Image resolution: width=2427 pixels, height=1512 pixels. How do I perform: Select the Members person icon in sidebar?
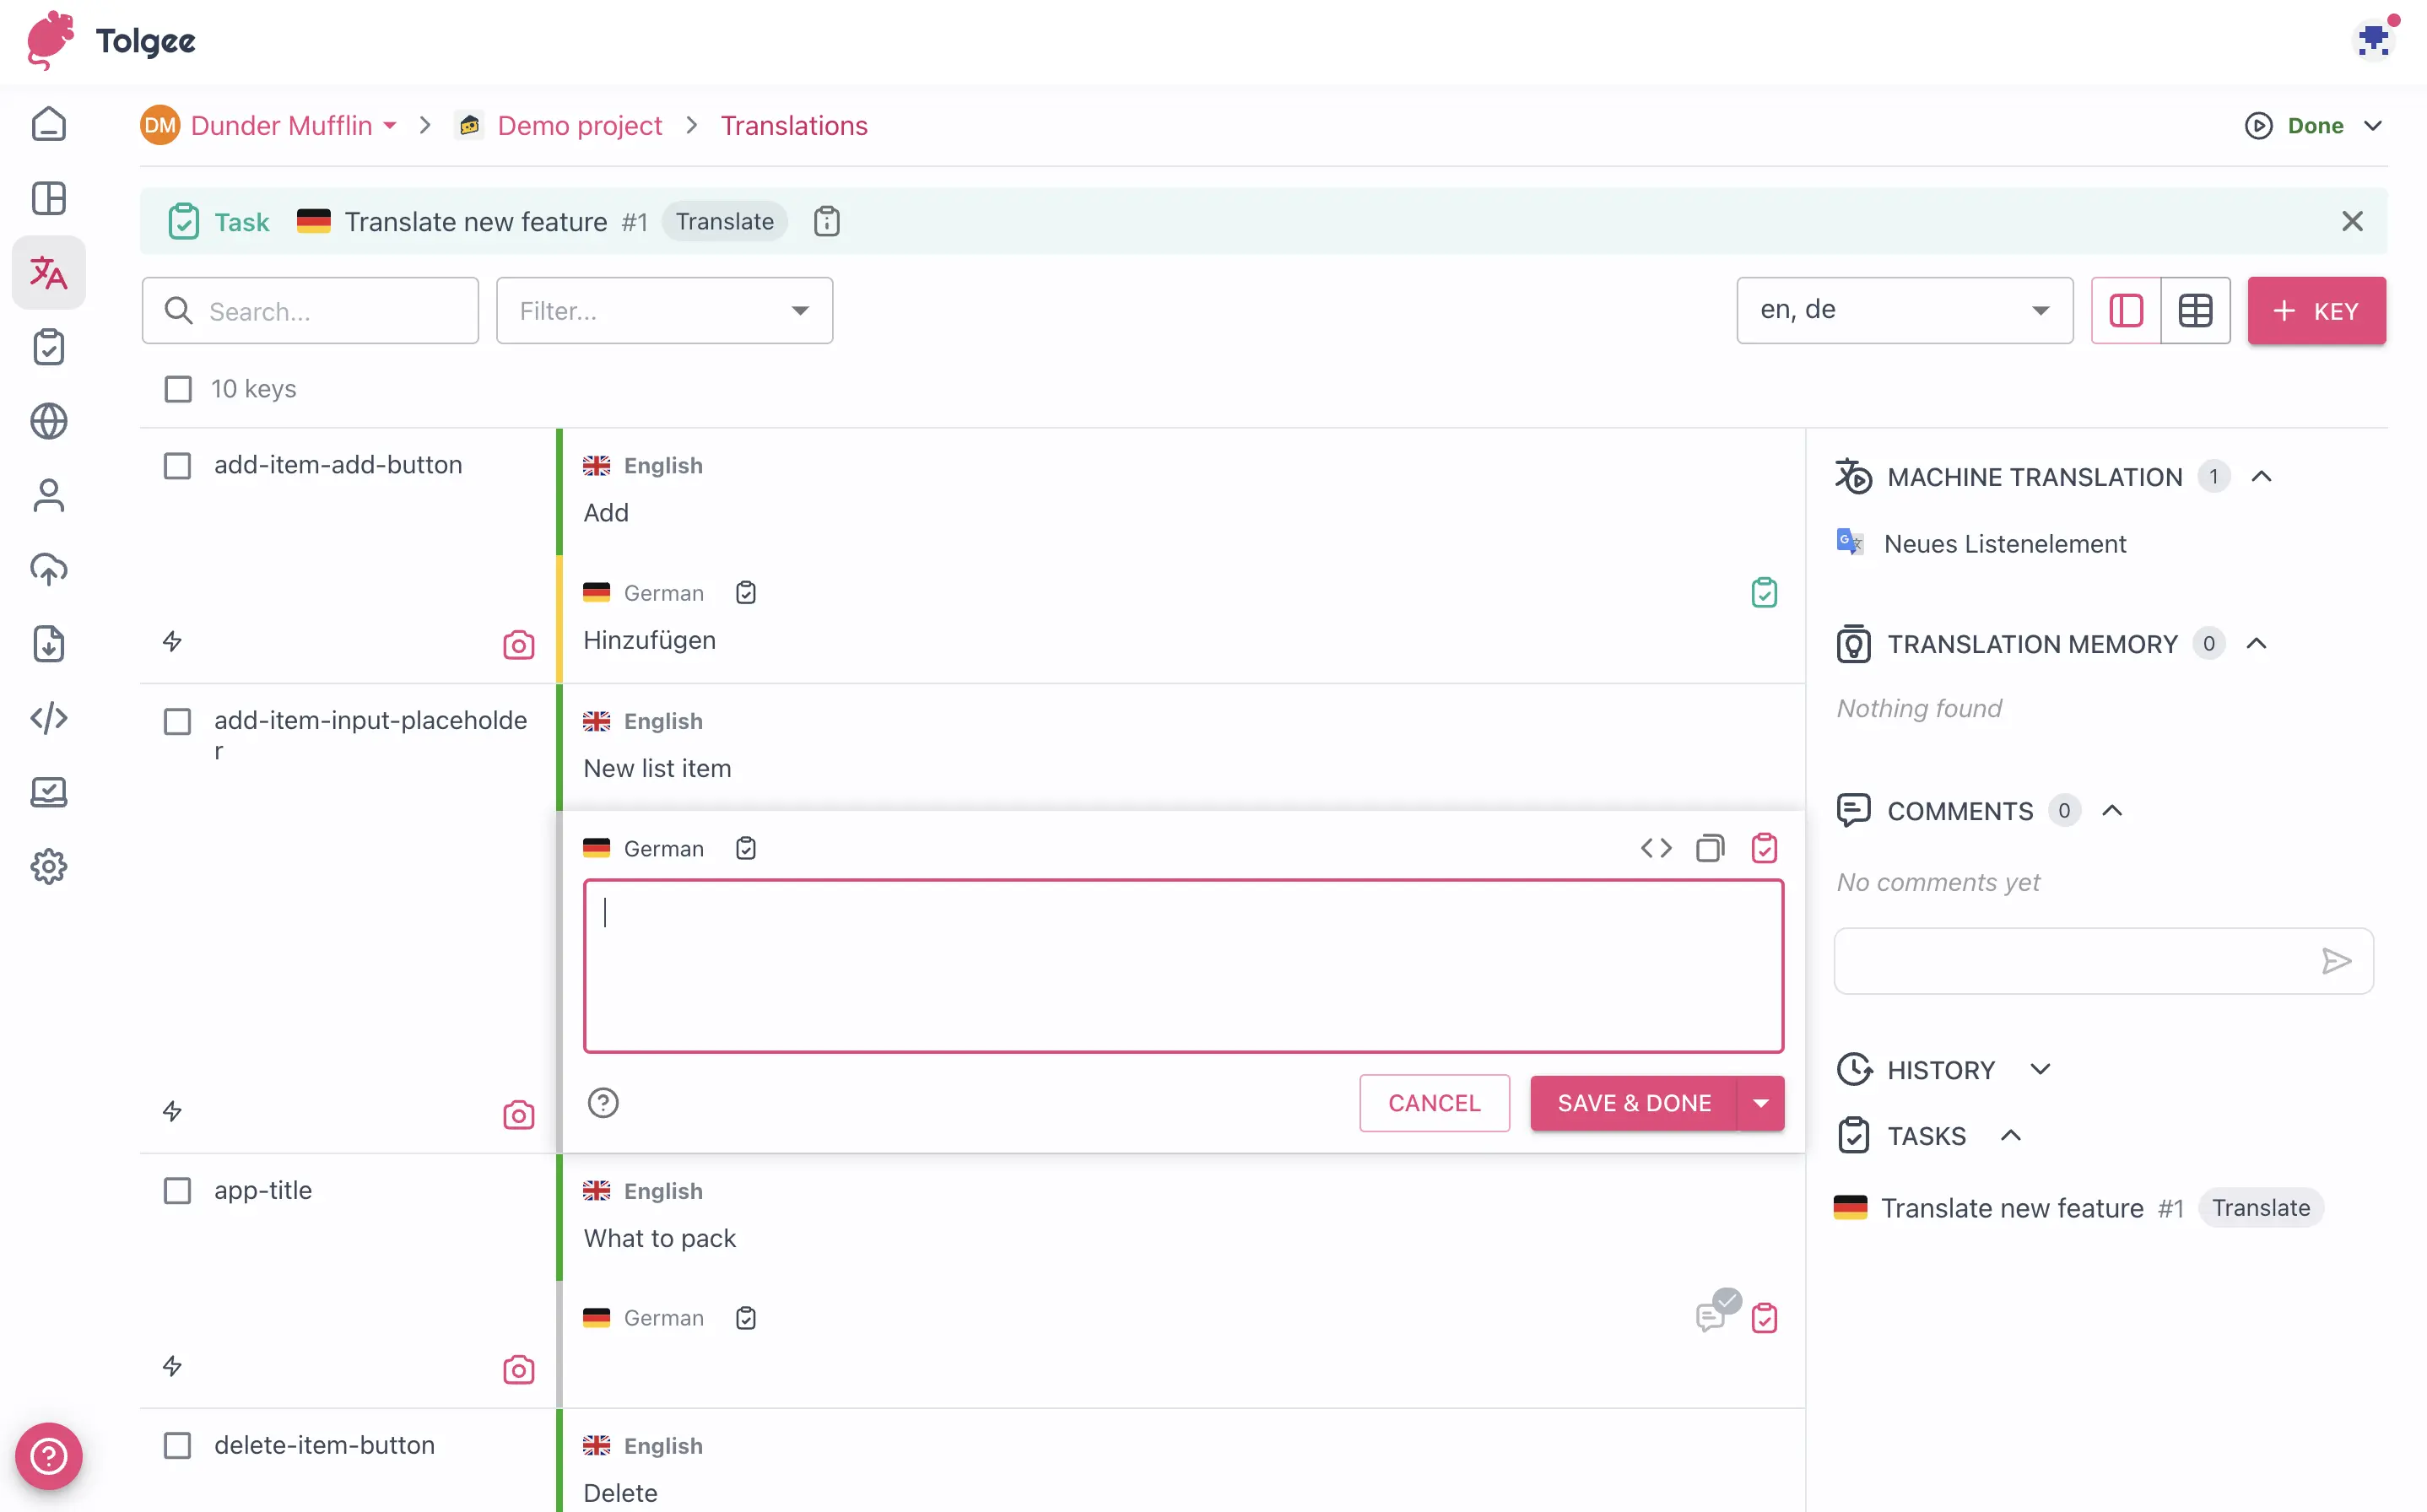click(x=48, y=495)
